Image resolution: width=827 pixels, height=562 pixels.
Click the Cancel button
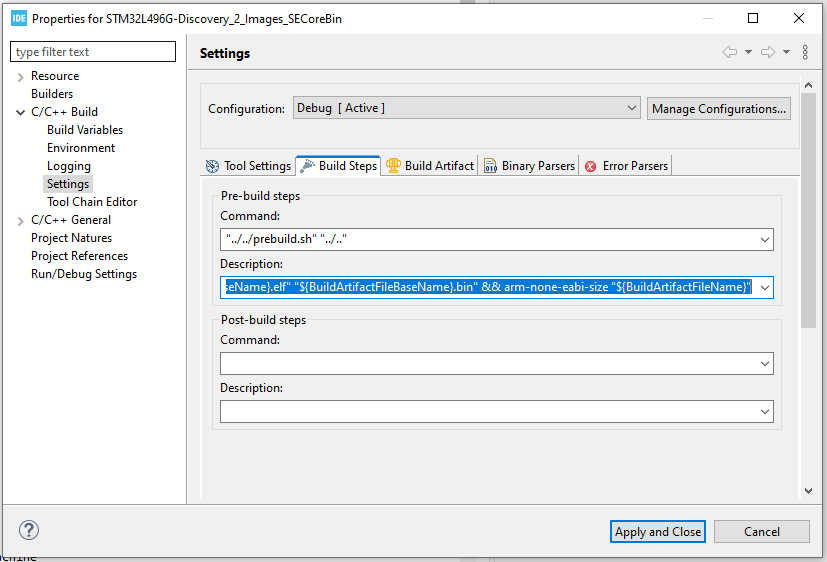coord(762,531)
